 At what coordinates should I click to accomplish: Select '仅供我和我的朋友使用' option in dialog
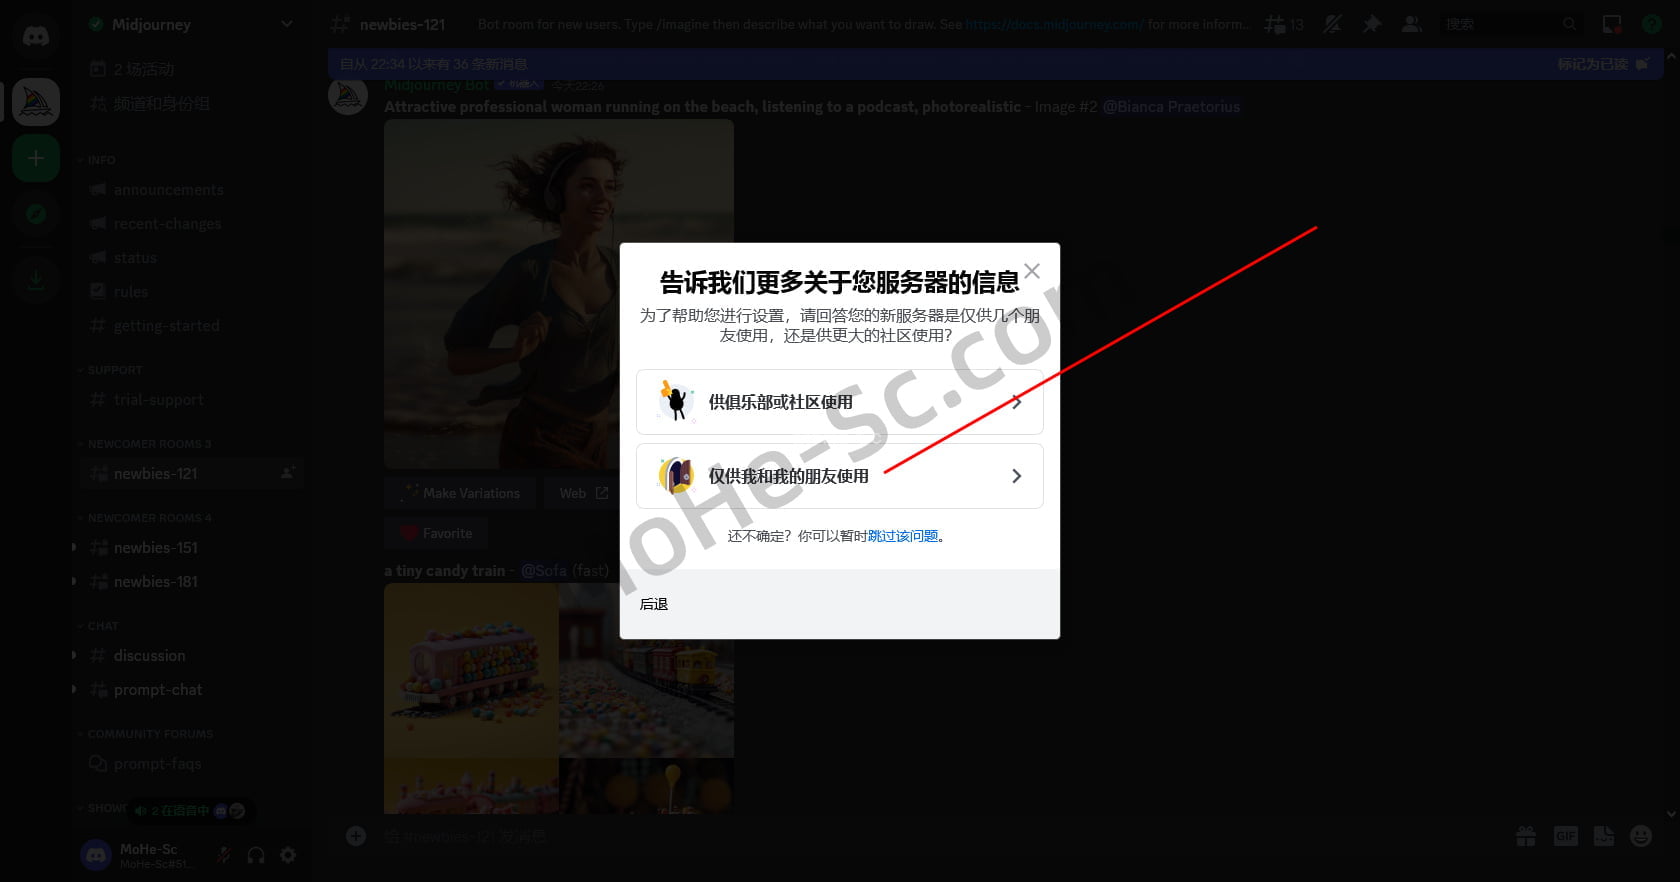tap(839, 476)
